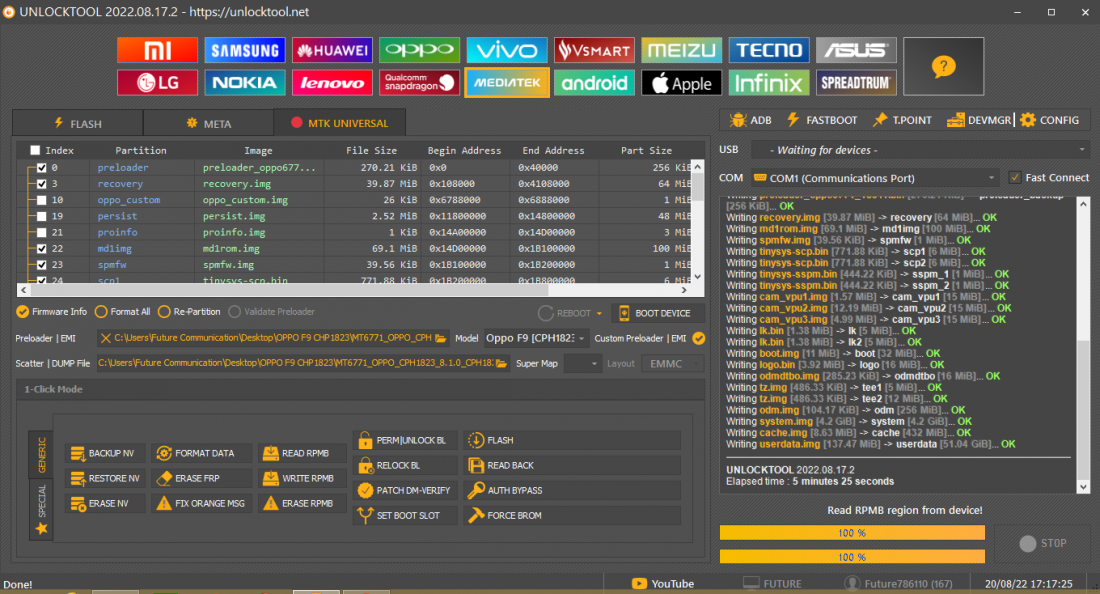Open the Android brand section

click(594, 83)
